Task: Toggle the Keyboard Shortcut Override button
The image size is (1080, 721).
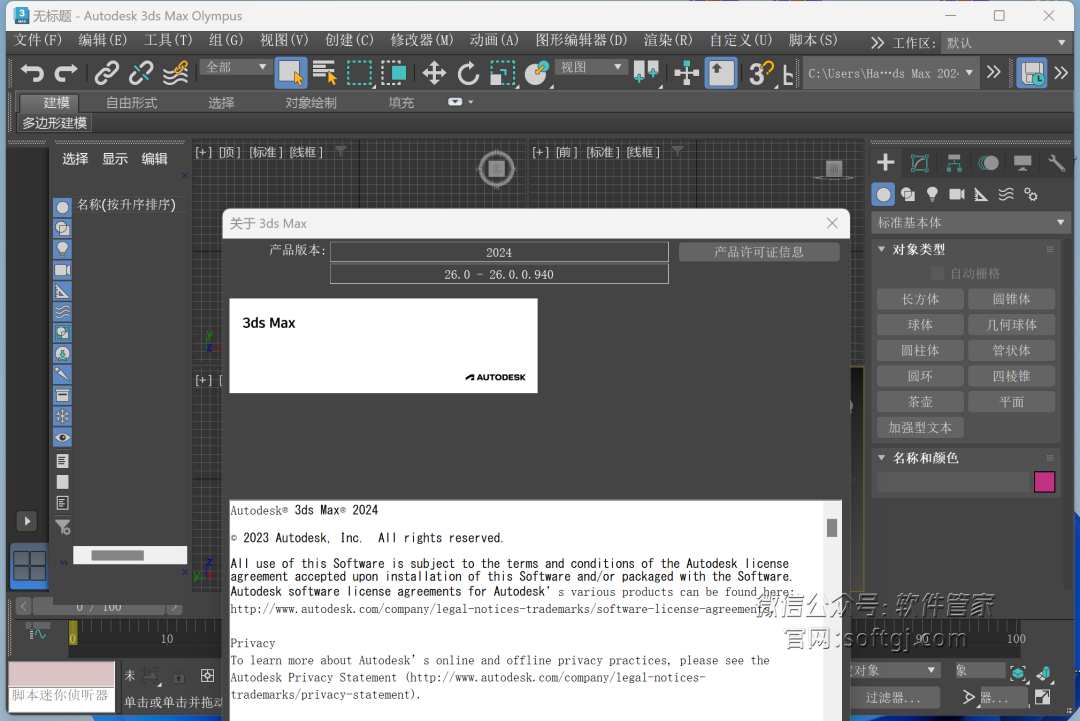Action: point(721,72)
